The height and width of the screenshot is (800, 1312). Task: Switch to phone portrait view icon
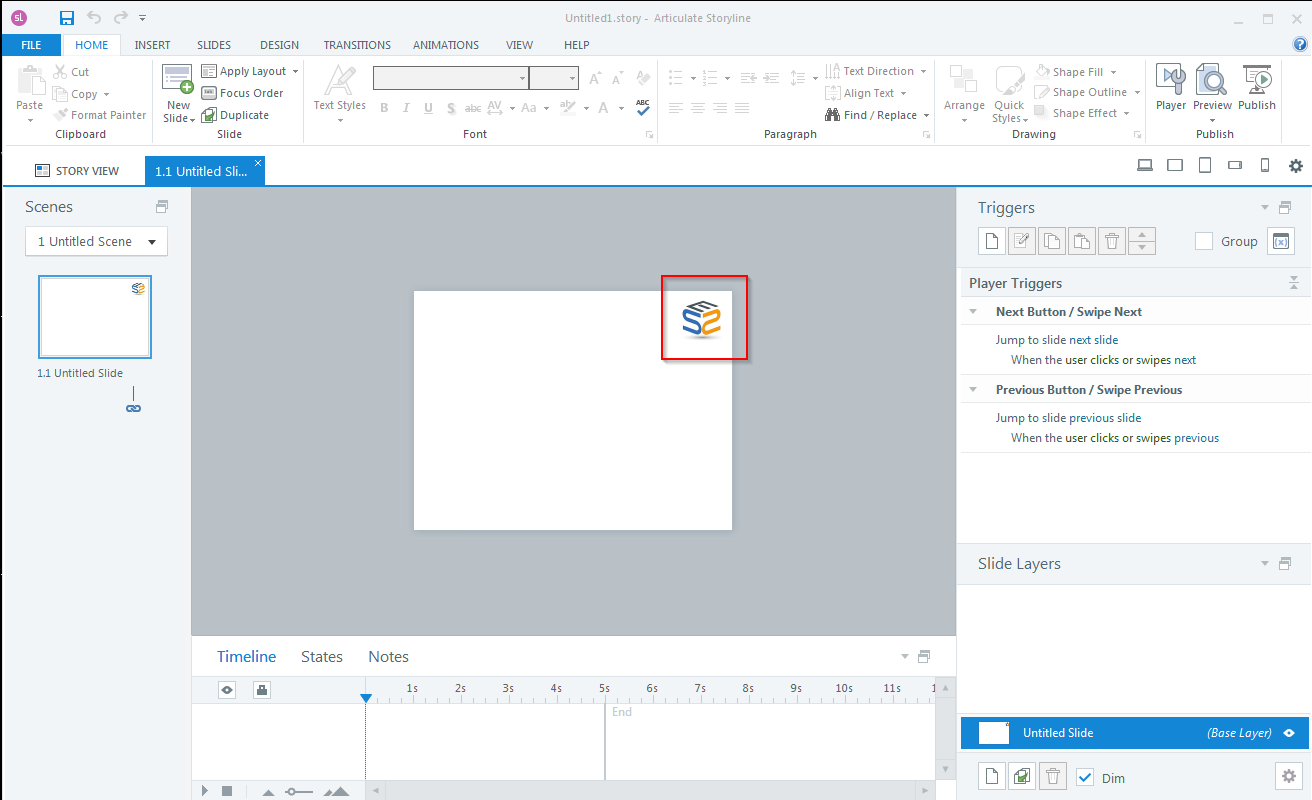[1264, 166]
